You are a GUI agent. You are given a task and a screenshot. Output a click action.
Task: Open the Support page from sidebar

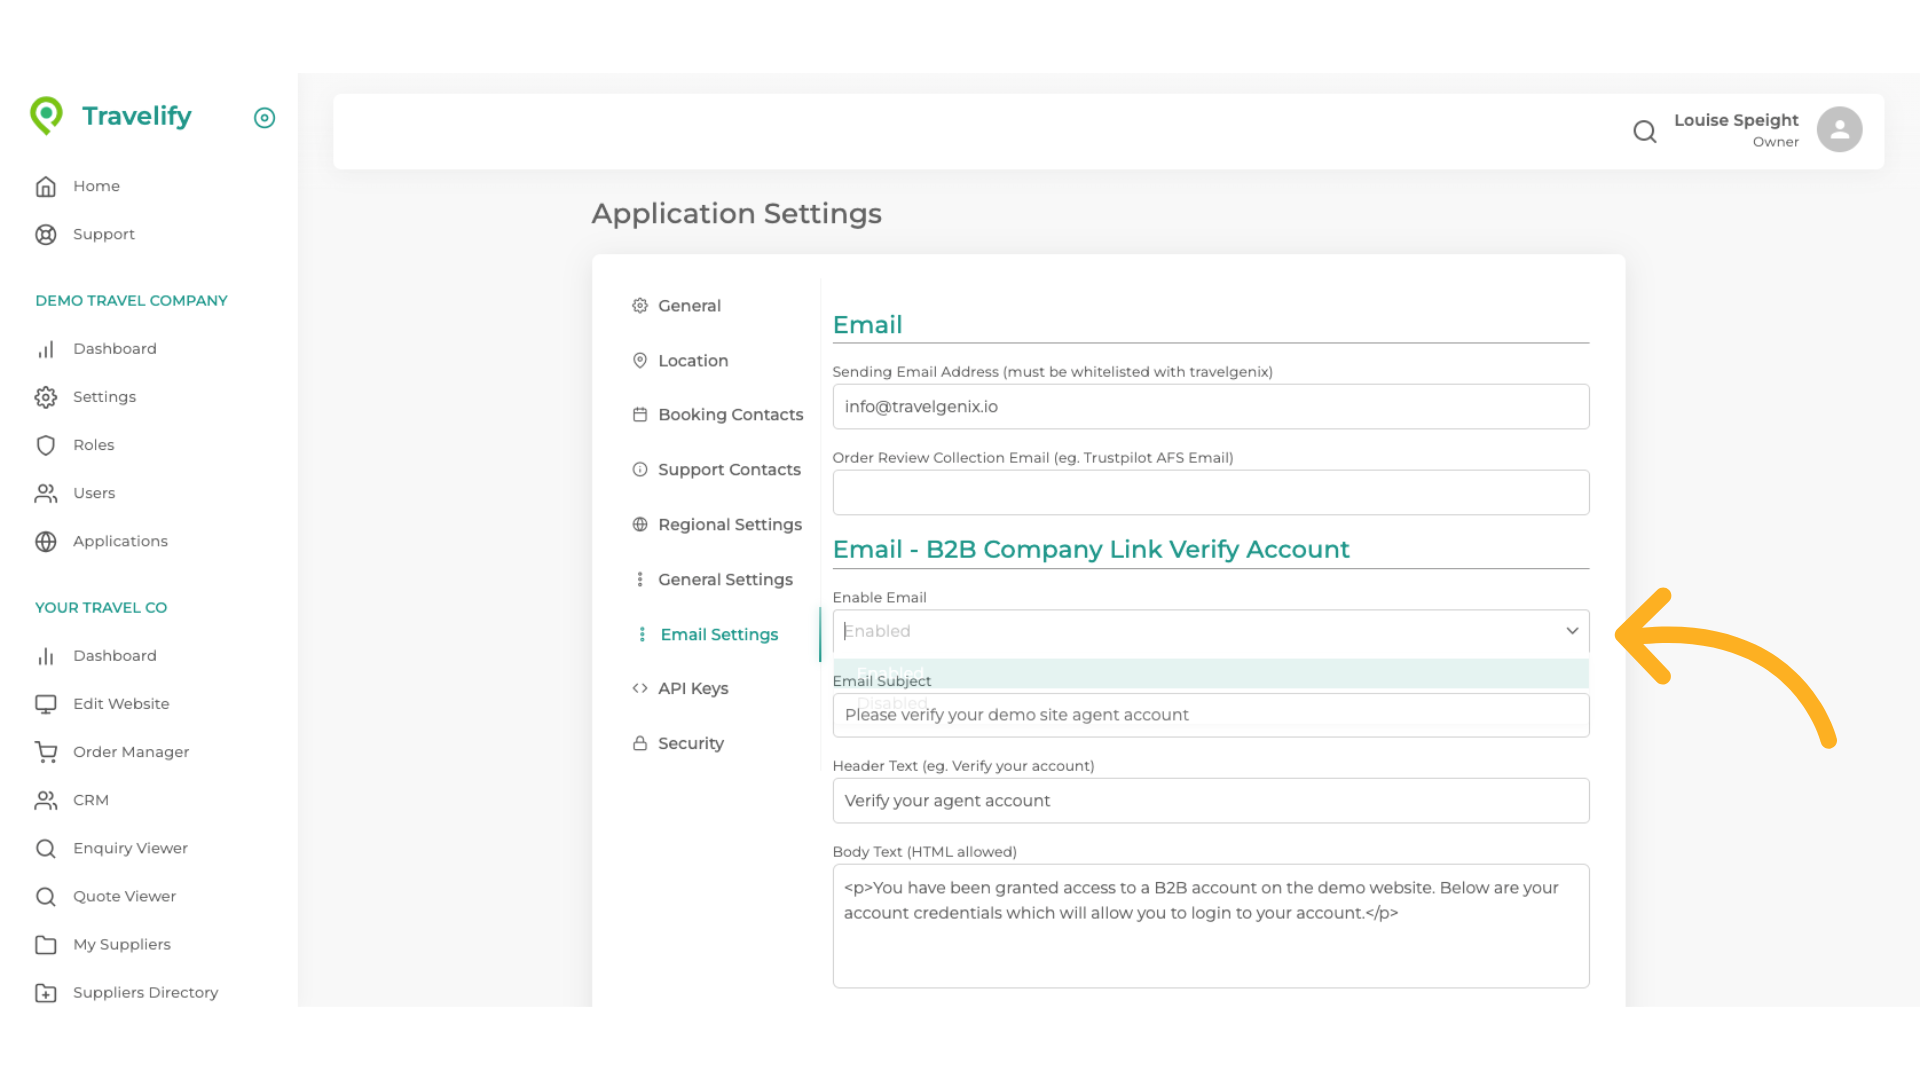tap(104, 234)
